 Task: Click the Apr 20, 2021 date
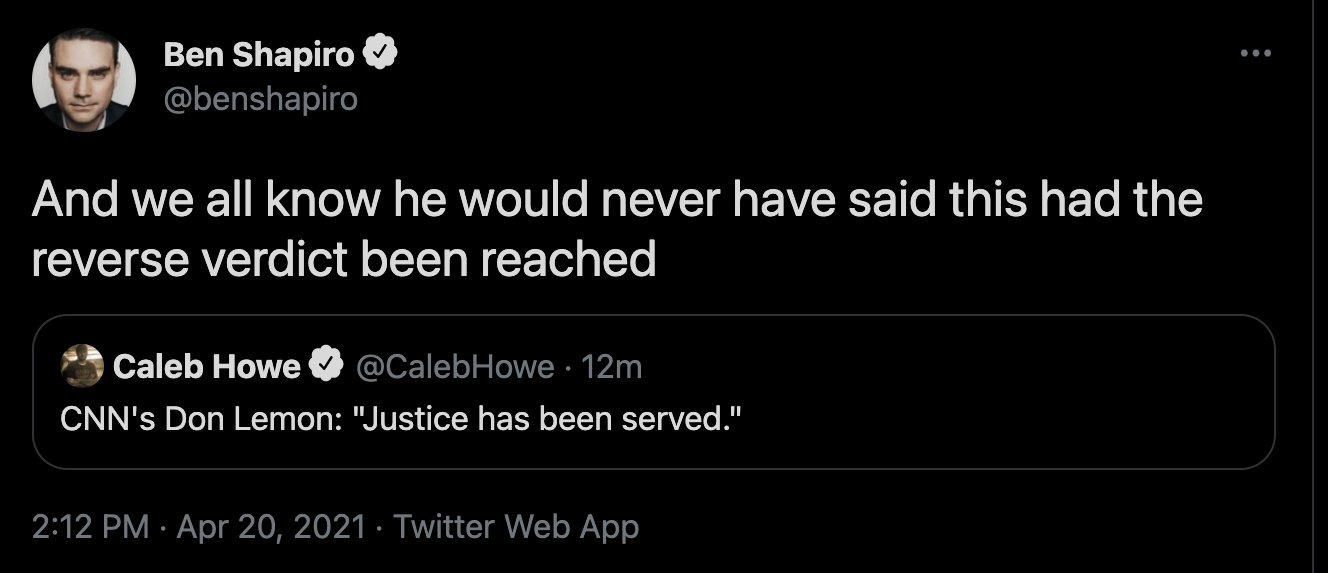(x=271, y=526)
